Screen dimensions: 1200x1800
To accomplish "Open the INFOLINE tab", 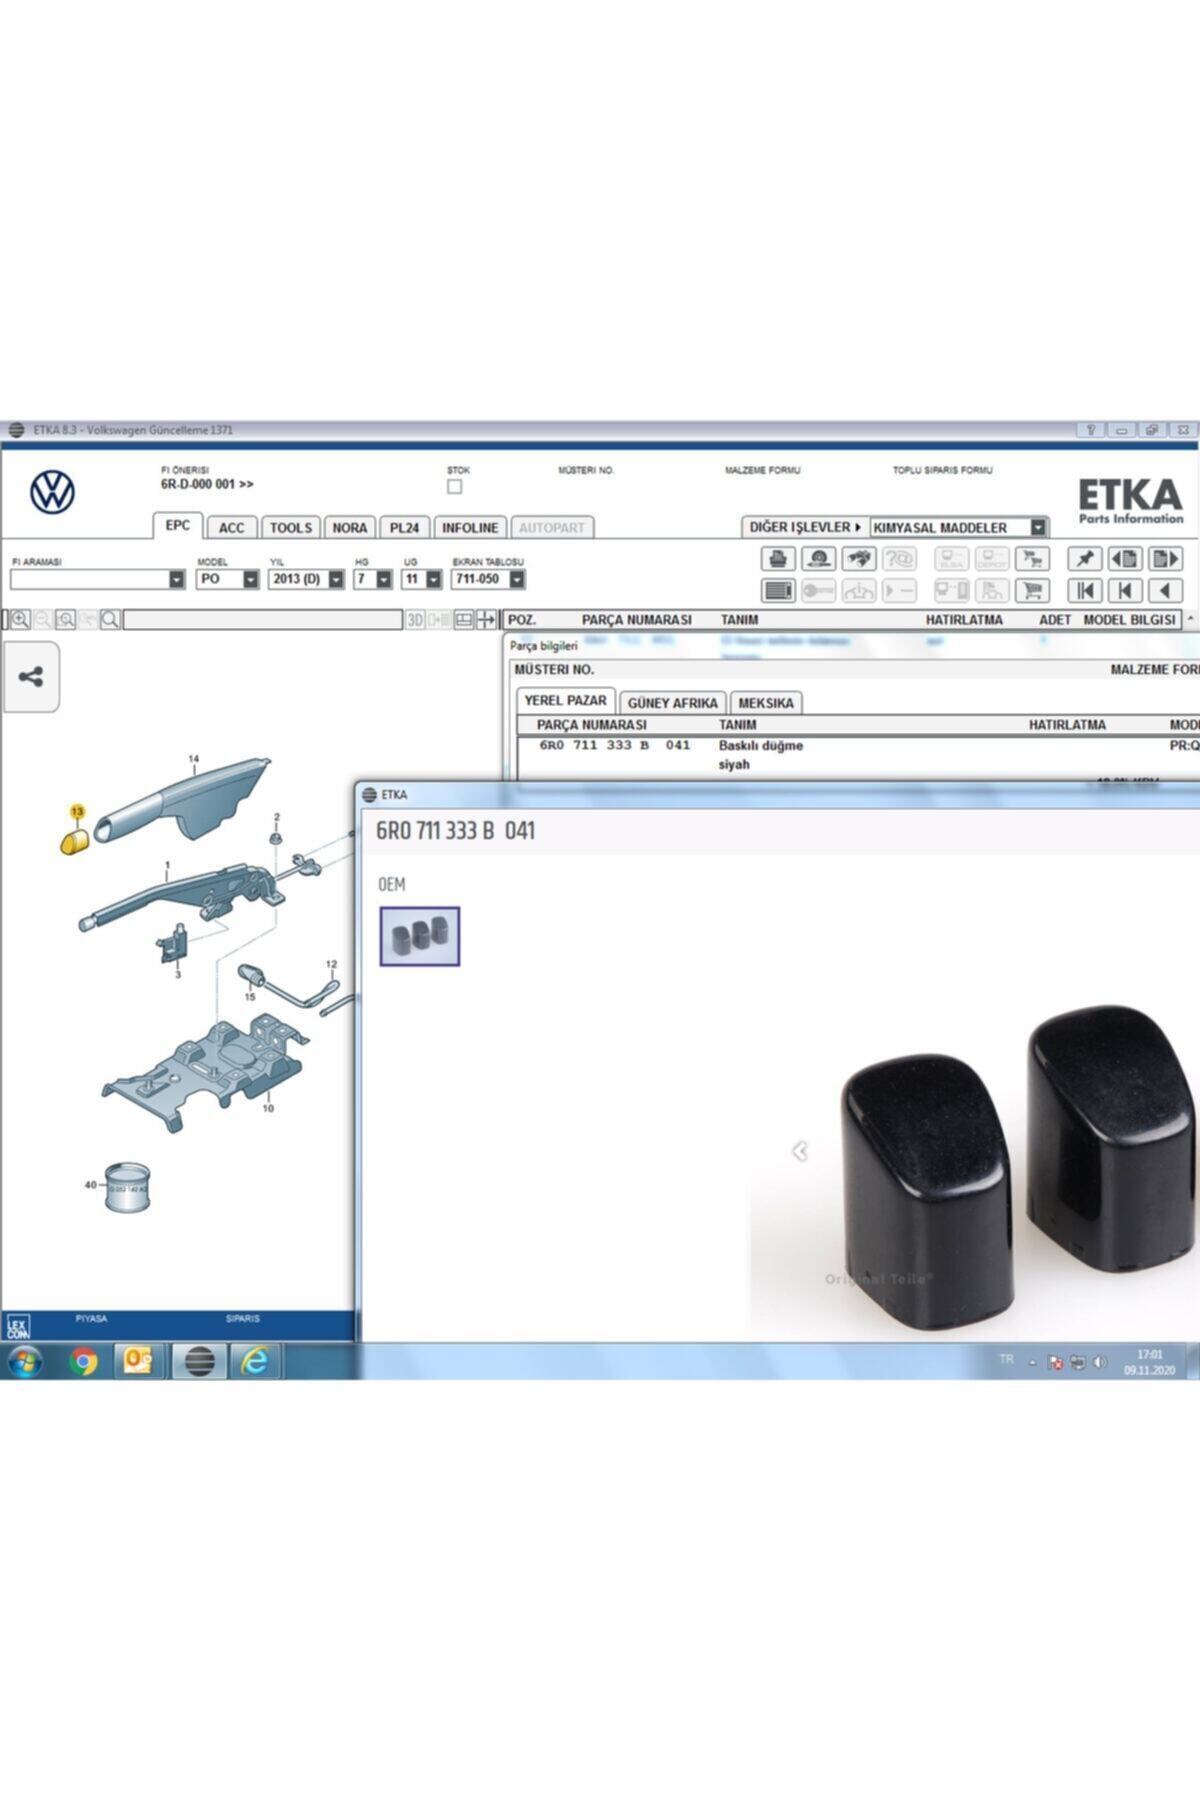I will pyautogui.click(x=469, y=528).
